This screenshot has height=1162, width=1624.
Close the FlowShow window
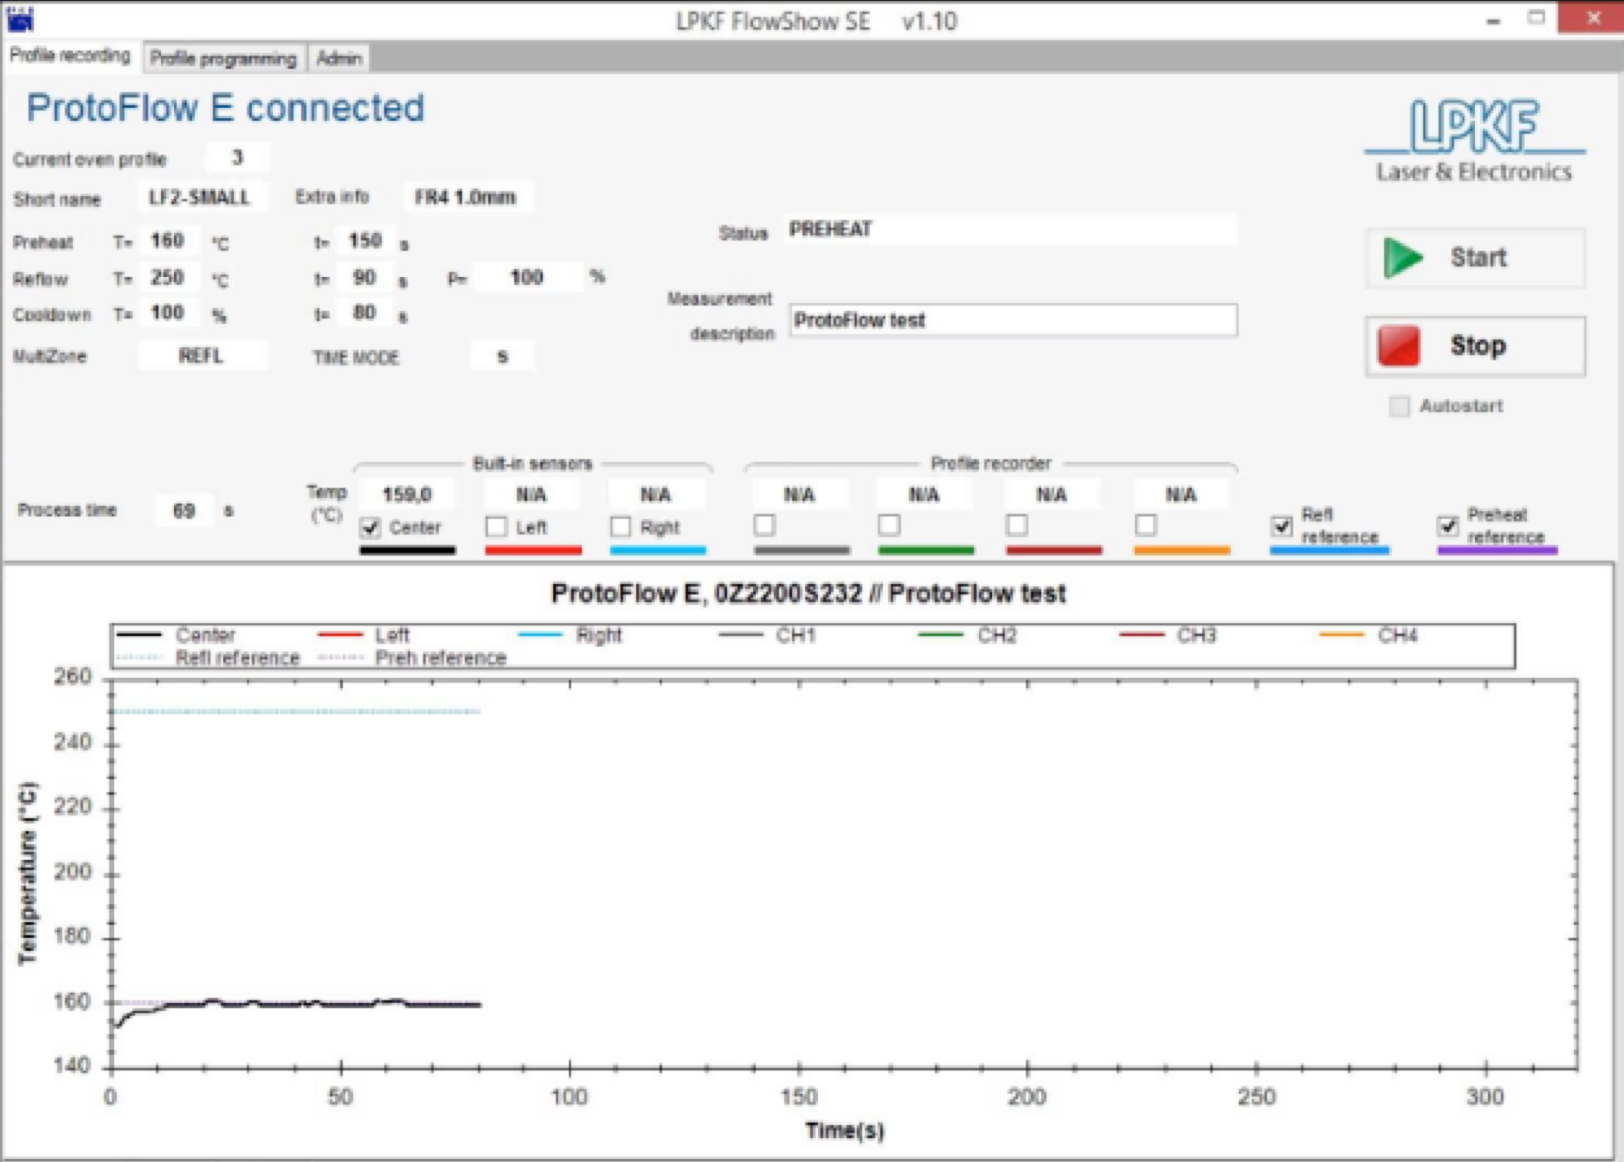[x=1592, y=18]
